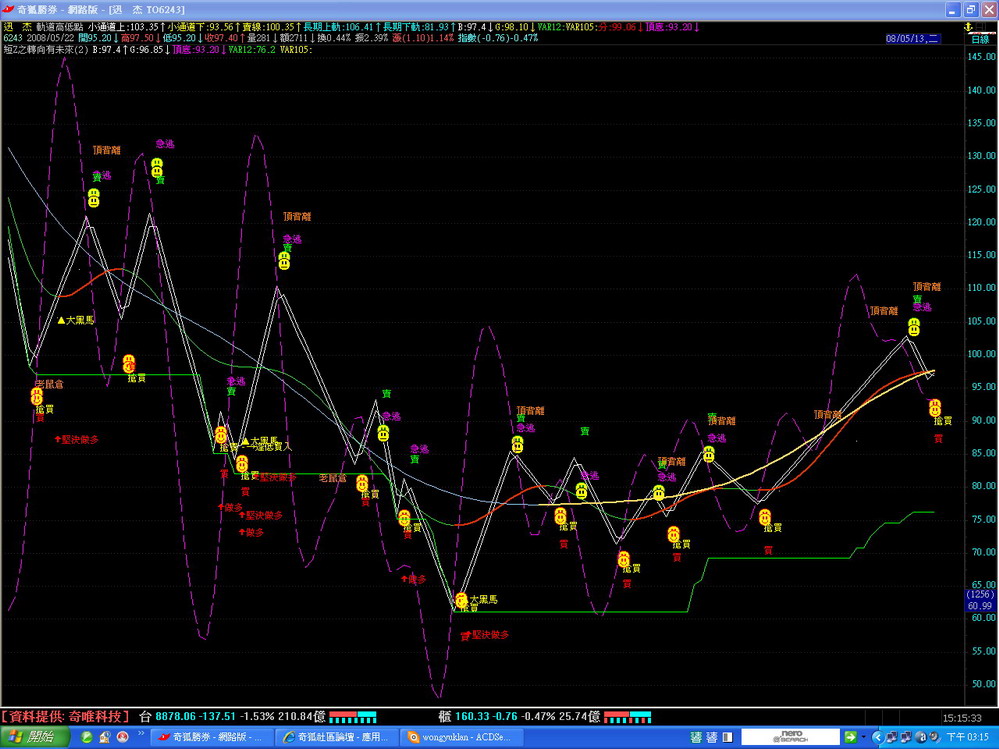Click the 大黑馬 triangle marker near 105
Screen dimensions: 999x749
pos(61,320)
